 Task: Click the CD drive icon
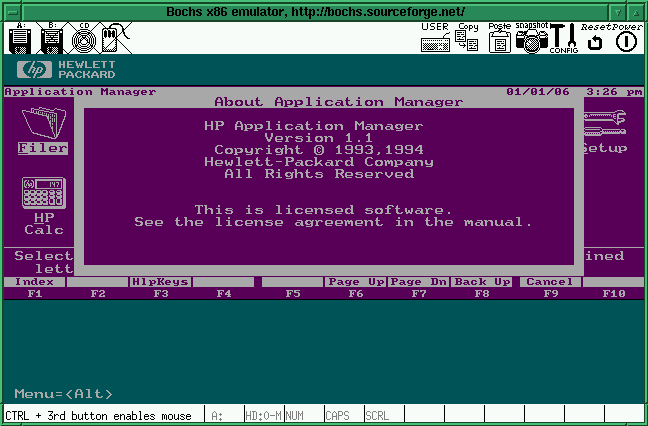pyautogui.click(x=84, y=38)
